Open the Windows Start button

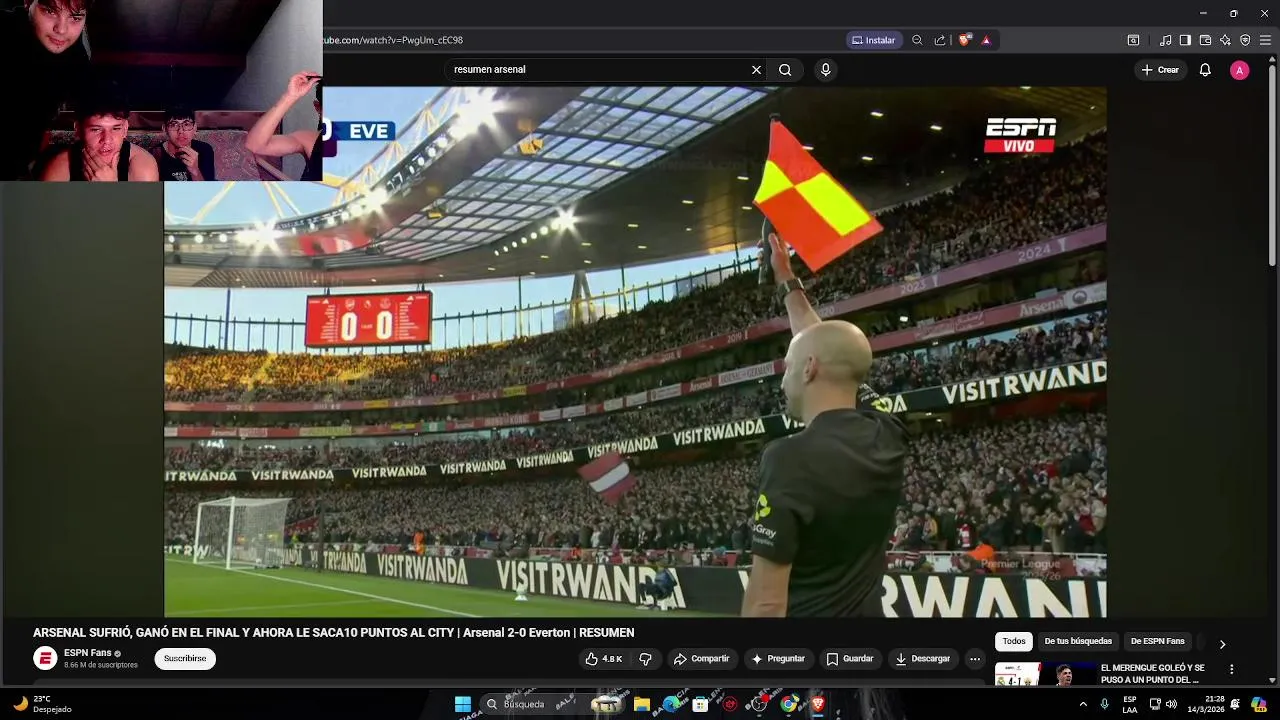463,704
